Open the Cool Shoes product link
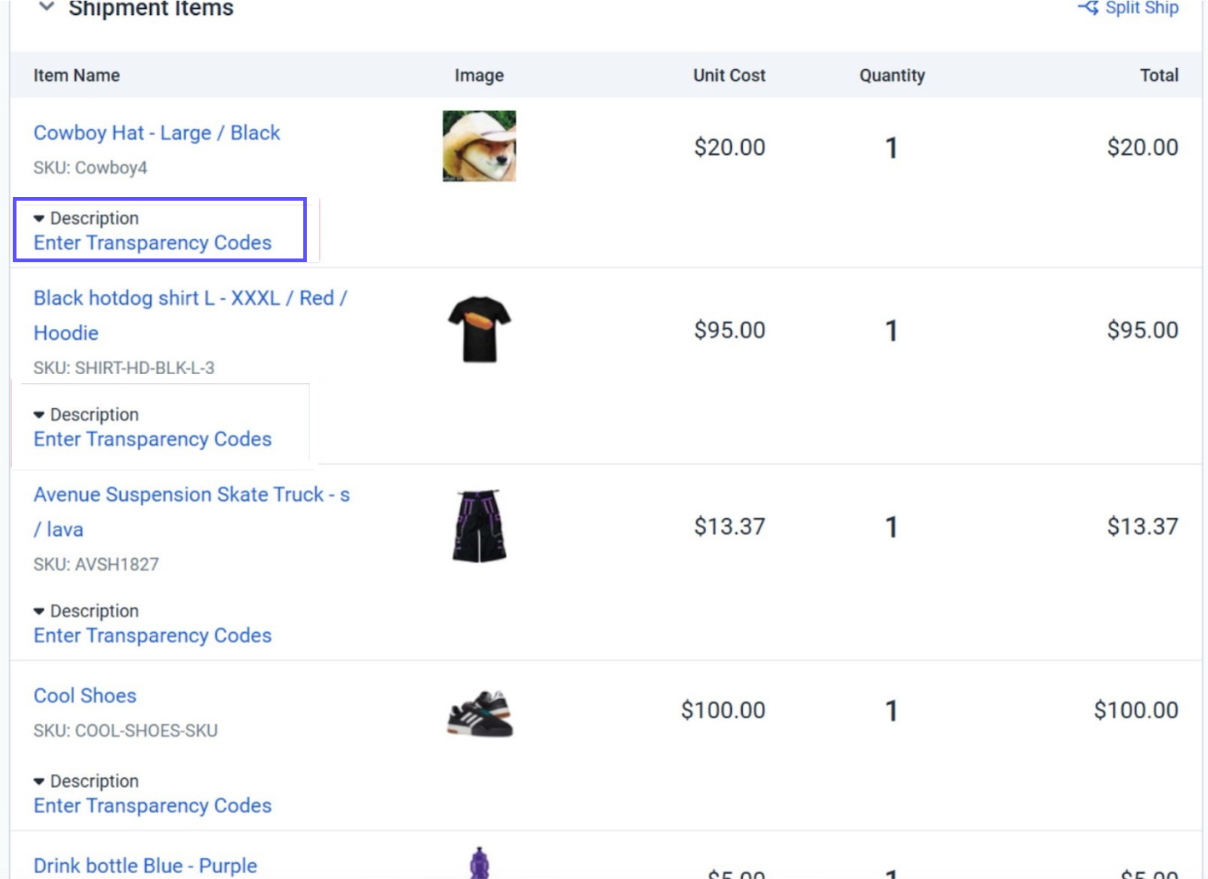The height and width of the screenshot is (879, 1208). point(84,695)
